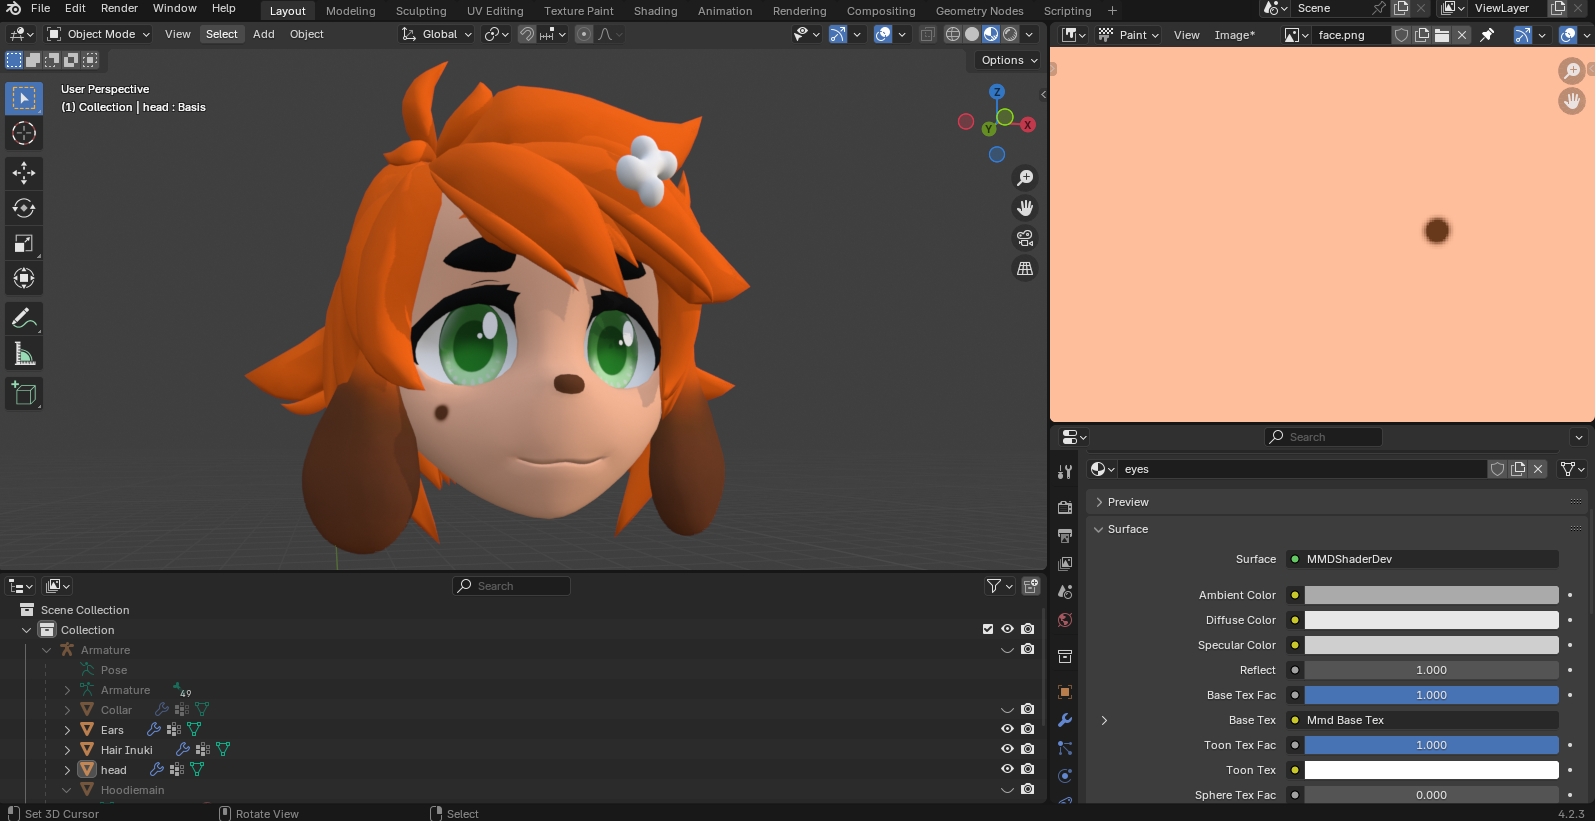Toggle camera view in 3D viewport
The height and width of the screenshot is (821, 1595).
click(x=1025, y=238)
